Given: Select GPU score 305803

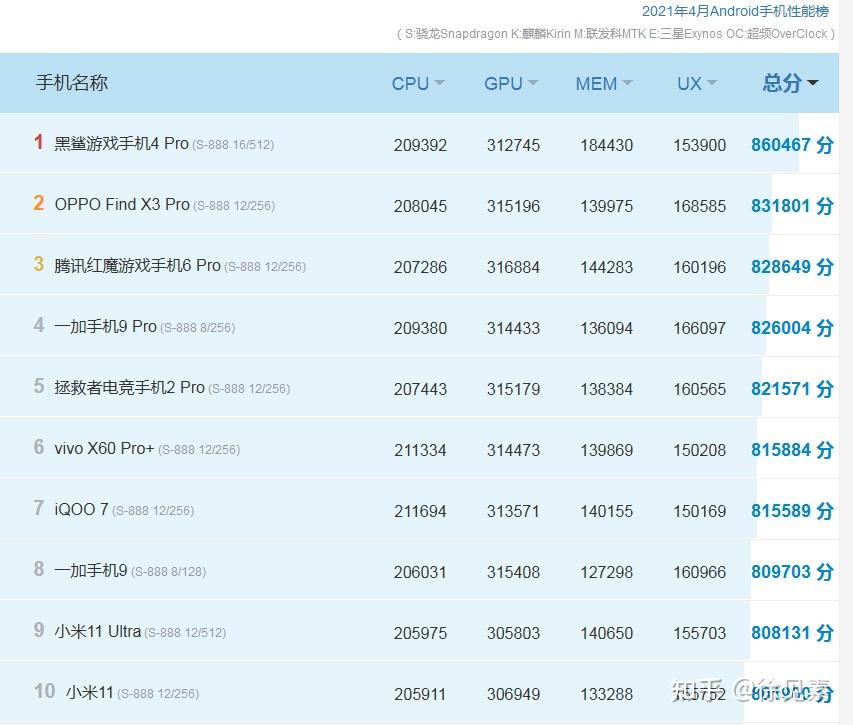Looking at the screenshot, I should click(513, 633).
